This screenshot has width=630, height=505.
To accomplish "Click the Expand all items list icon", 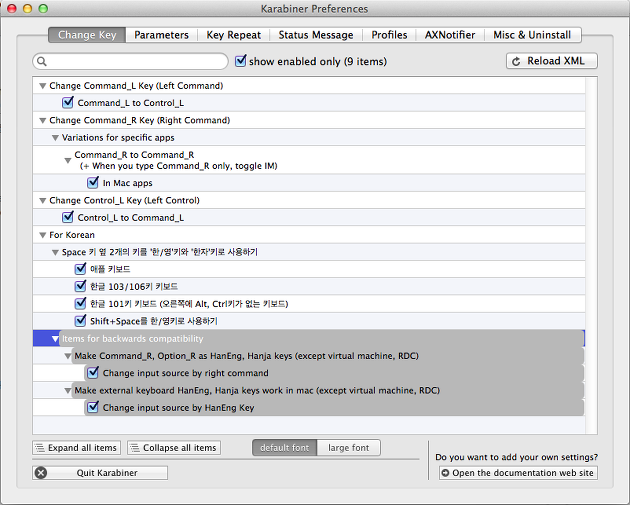I will pos(39,448).
